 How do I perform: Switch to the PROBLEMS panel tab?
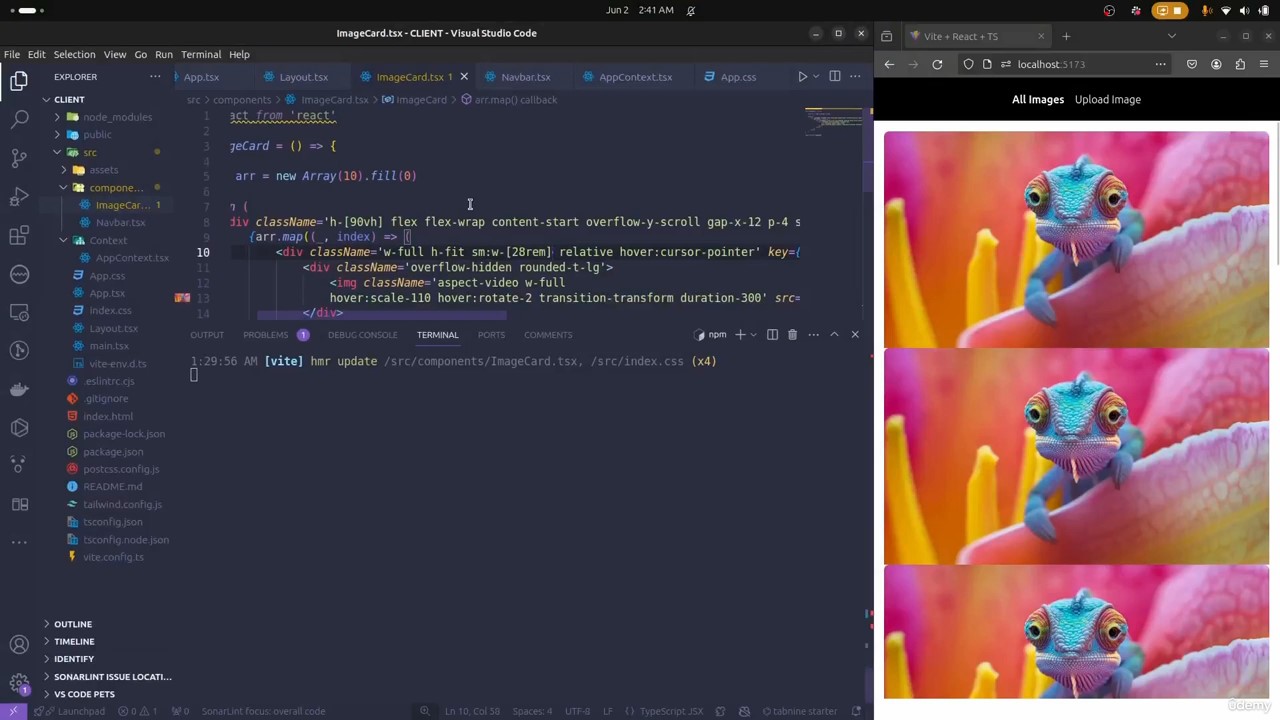tap(275, 335)
